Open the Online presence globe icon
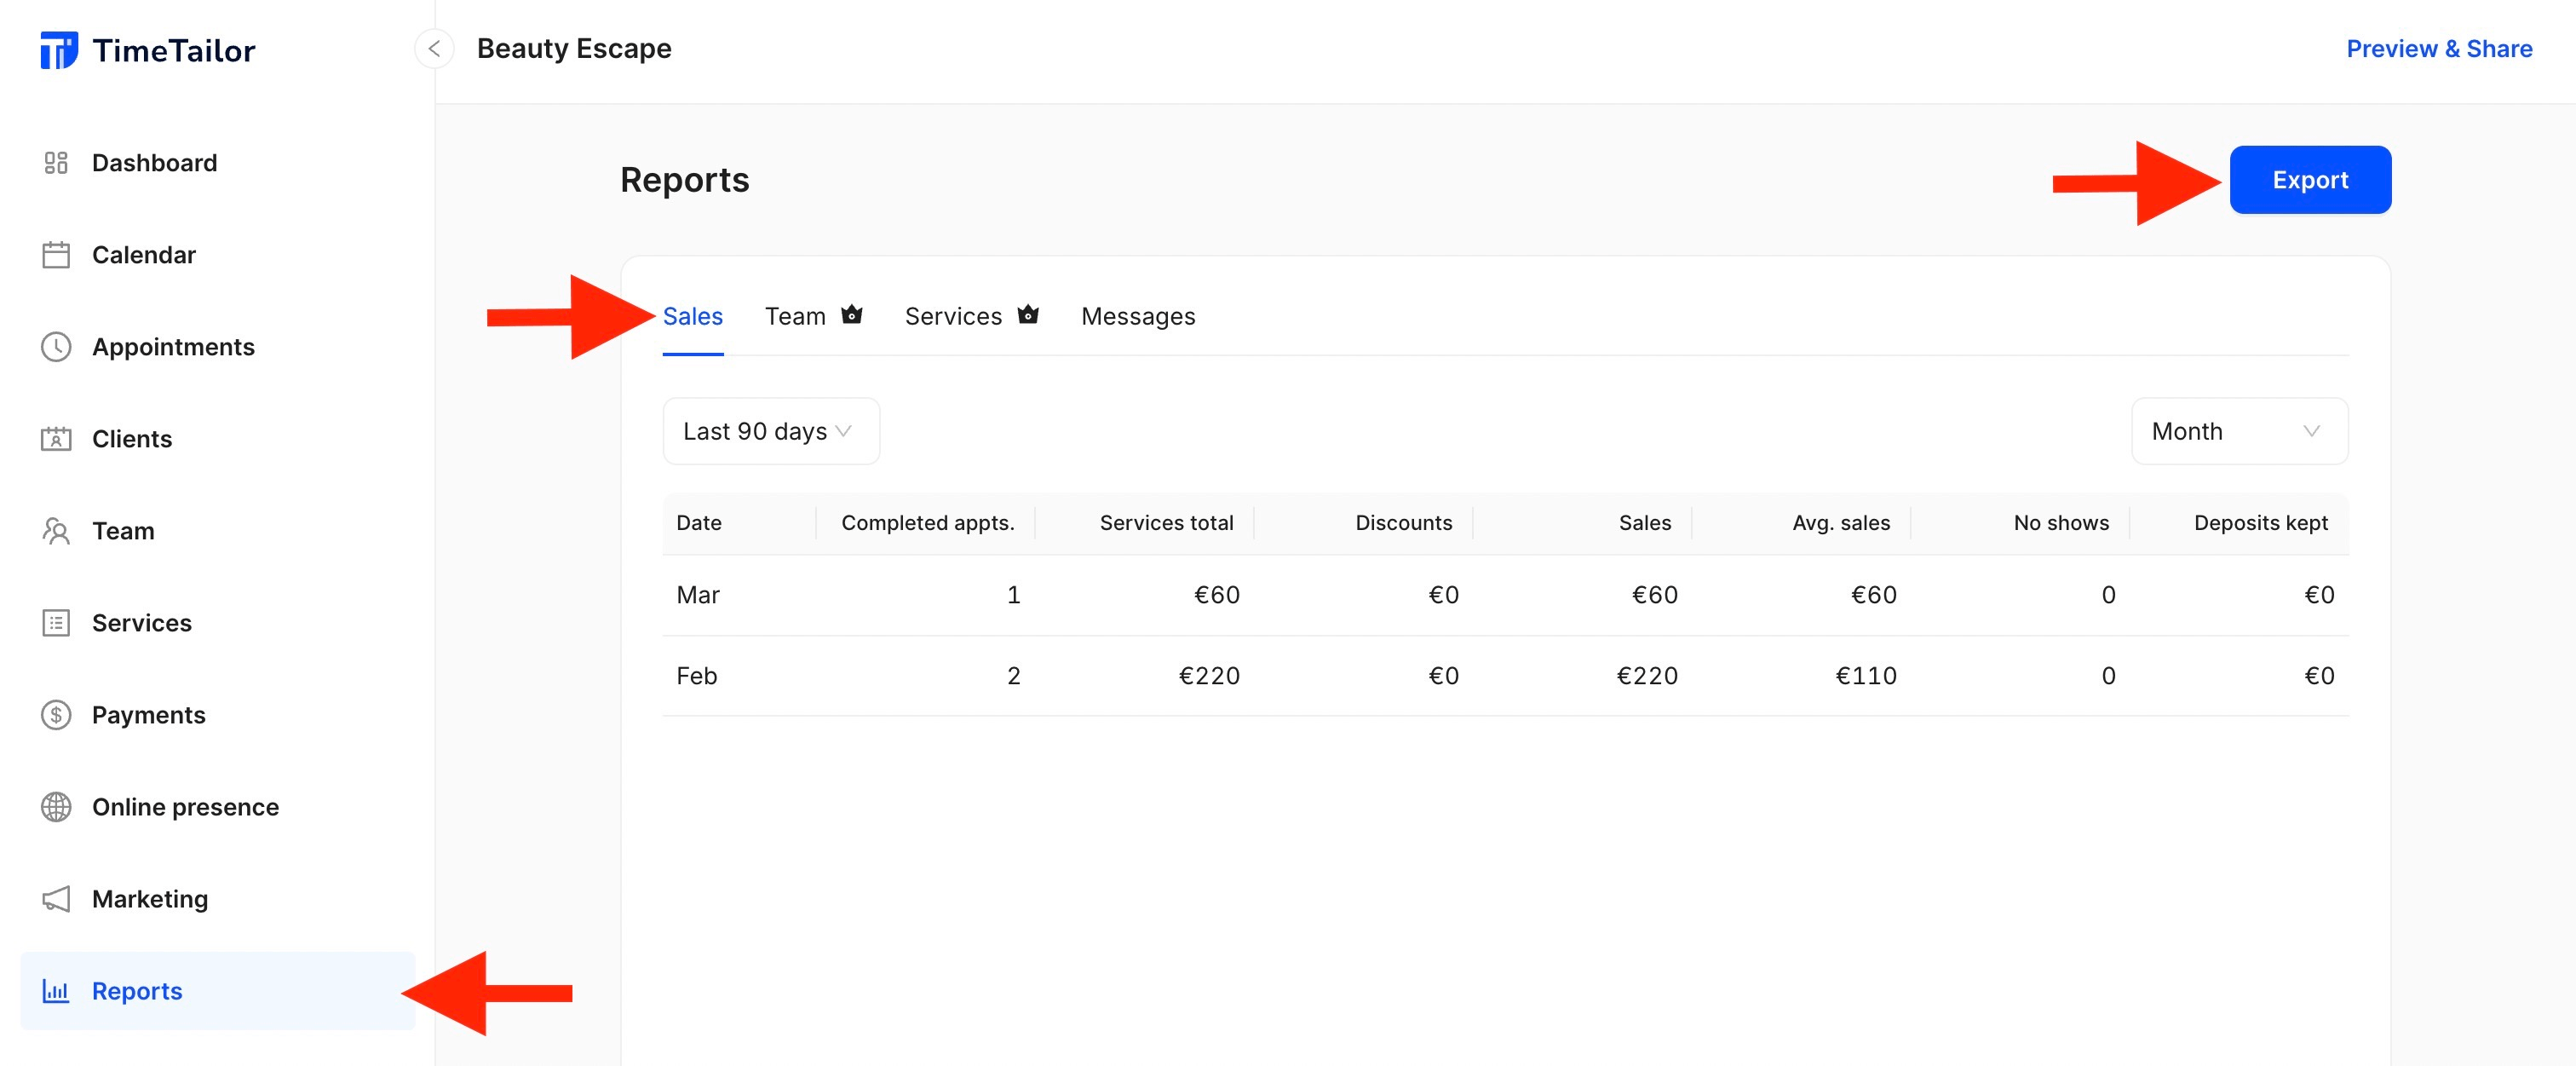Screen dimensions: 2576x1066 click(x=56, y=807)
